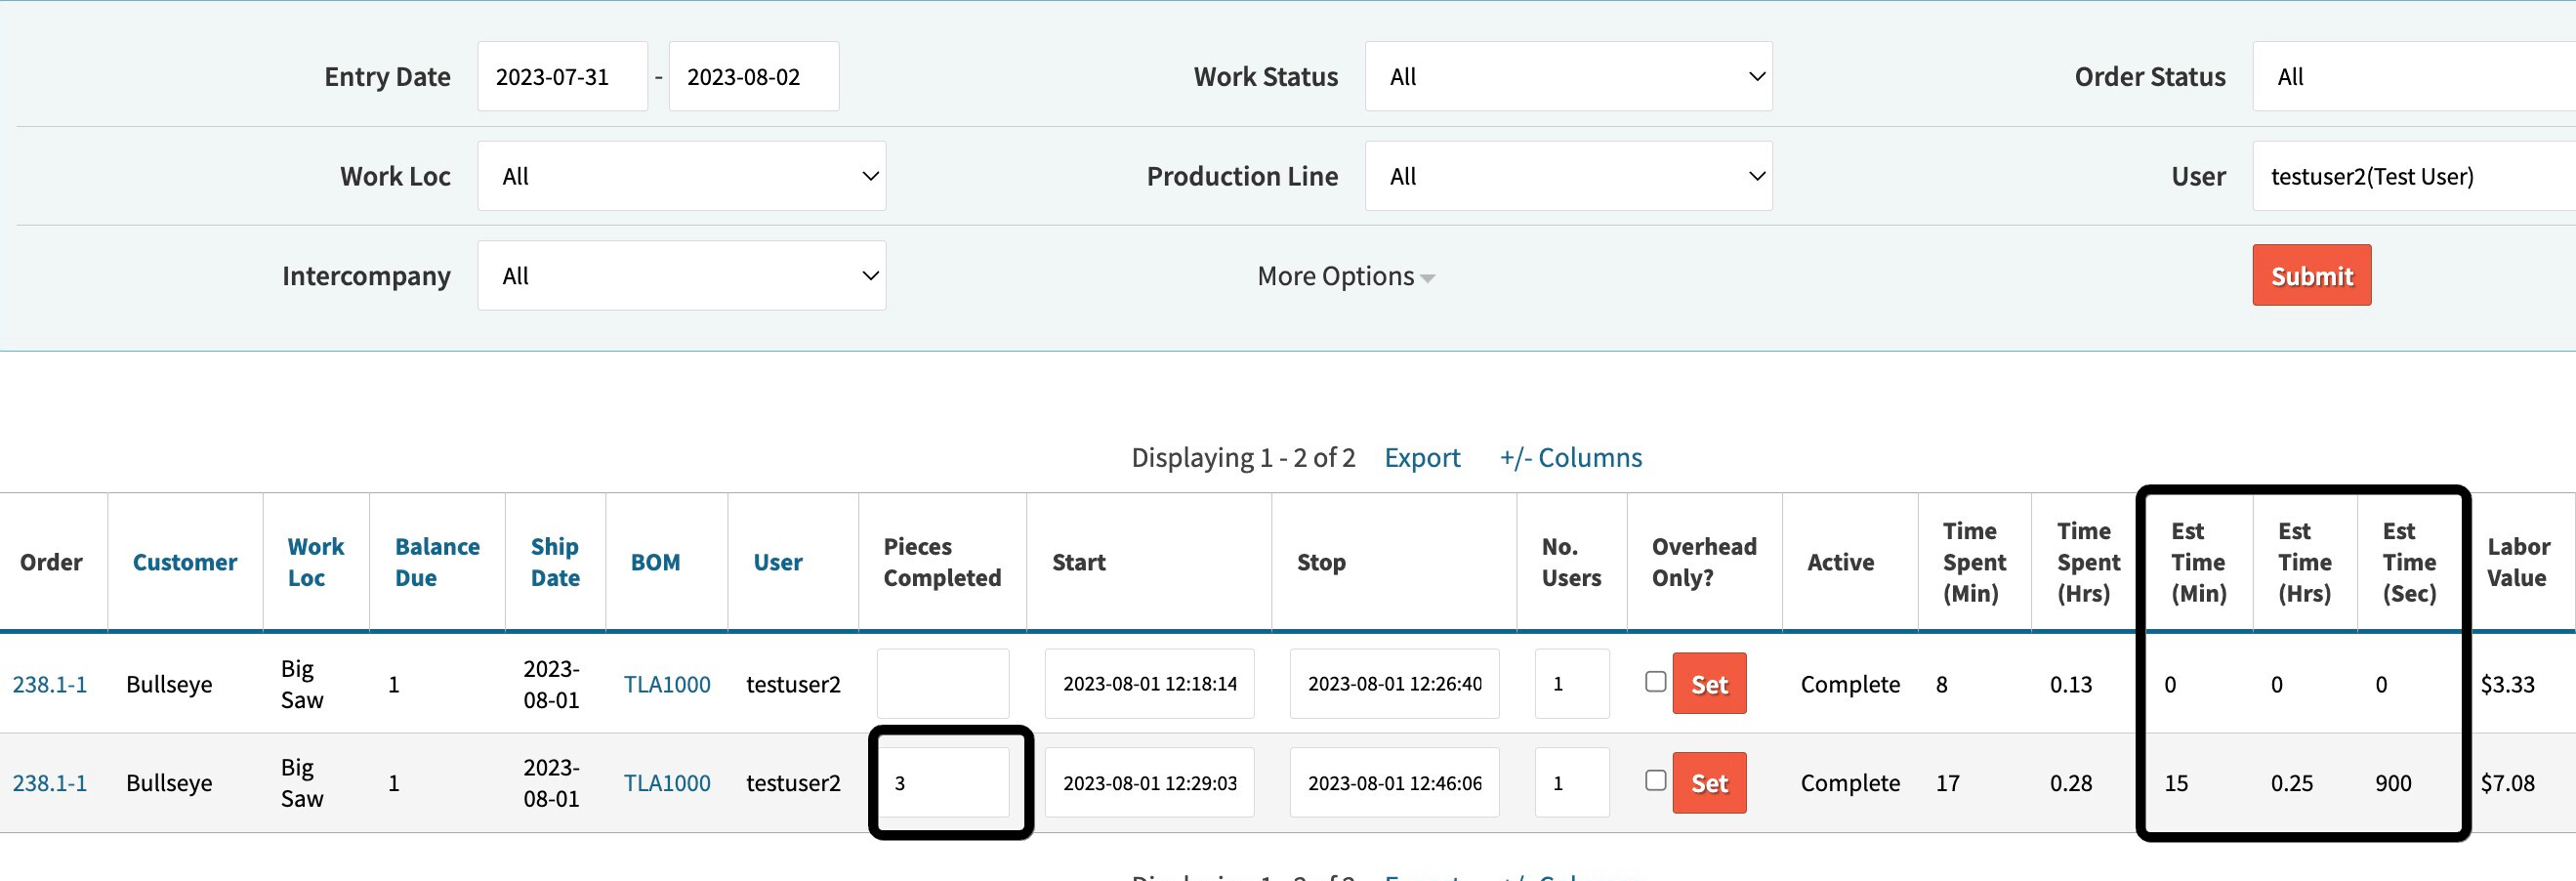Click the Entry Date end field 2023-08-02
The height and width of the screenshot is (881, 2576).
[x=753, y=77]
